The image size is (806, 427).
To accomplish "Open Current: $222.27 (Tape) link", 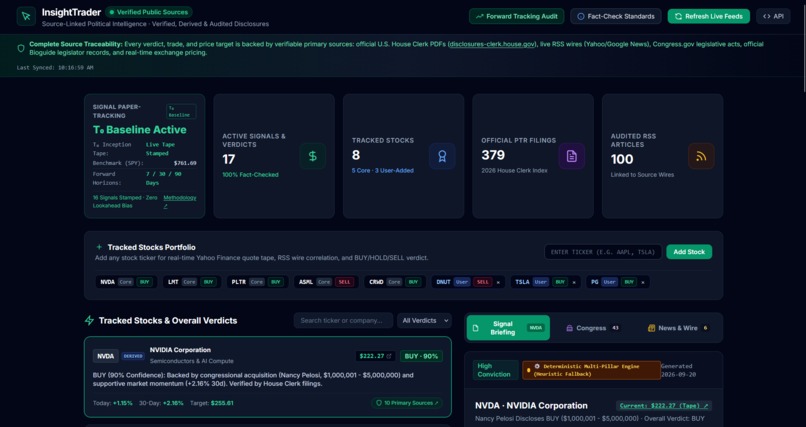I will point(664,406).
